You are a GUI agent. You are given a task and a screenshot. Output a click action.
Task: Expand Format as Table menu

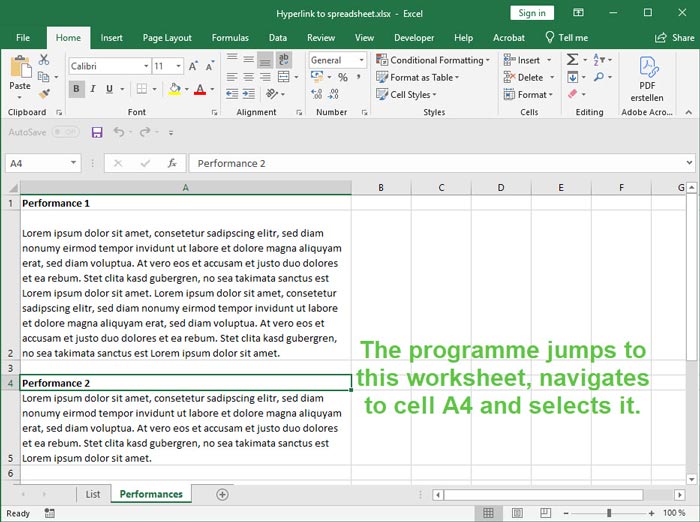417,77
